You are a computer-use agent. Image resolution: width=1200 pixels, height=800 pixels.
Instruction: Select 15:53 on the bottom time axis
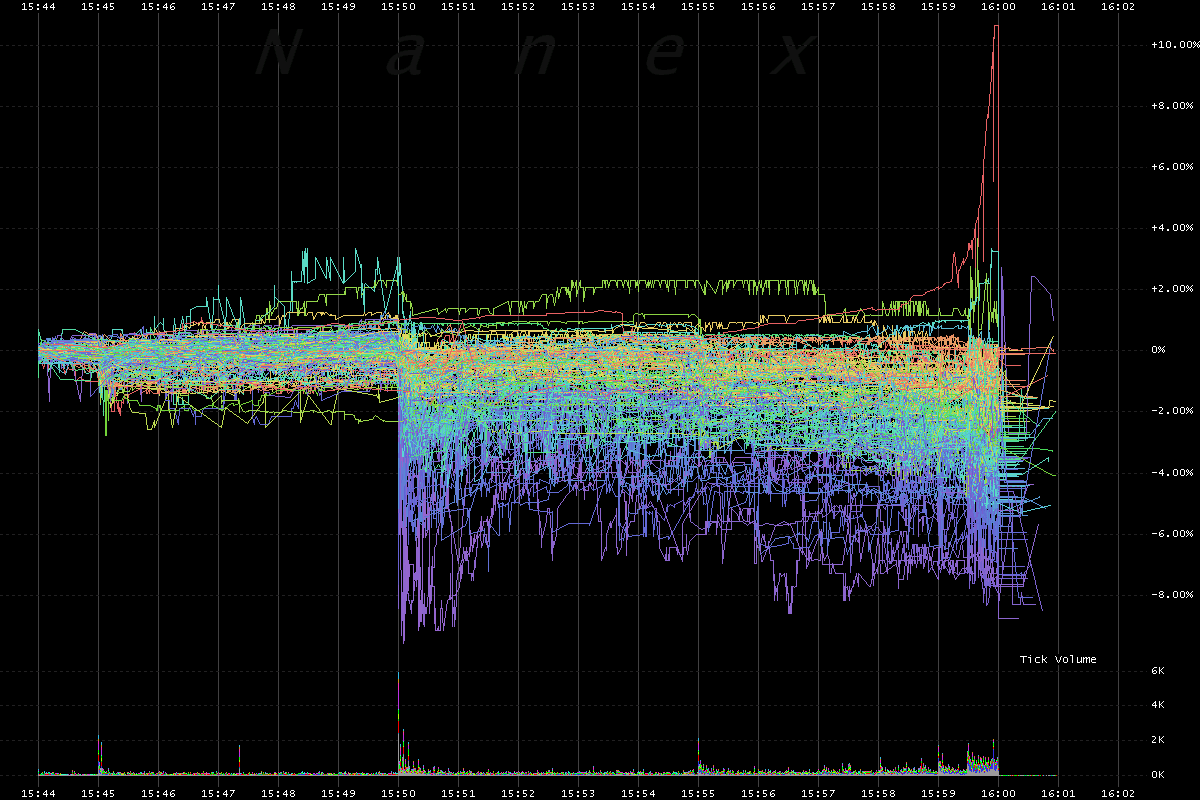click(578, 793)
